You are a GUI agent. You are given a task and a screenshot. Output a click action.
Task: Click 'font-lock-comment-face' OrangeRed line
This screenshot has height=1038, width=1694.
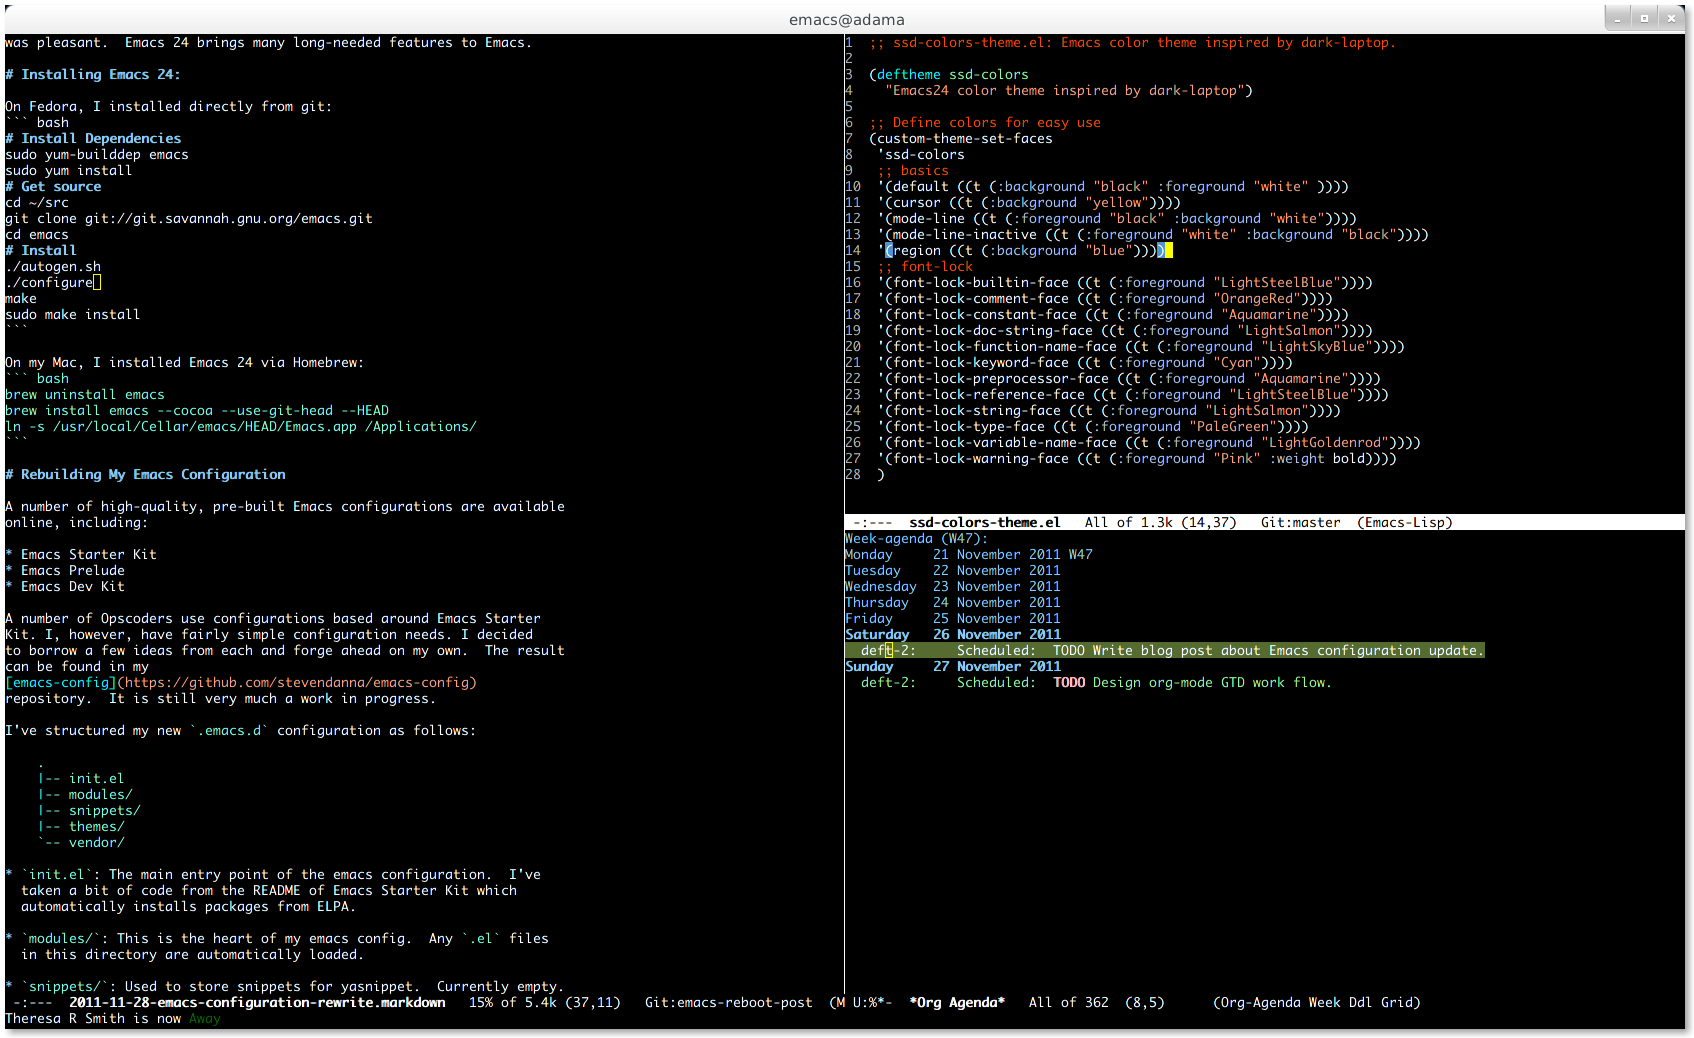pos(1105,298)
